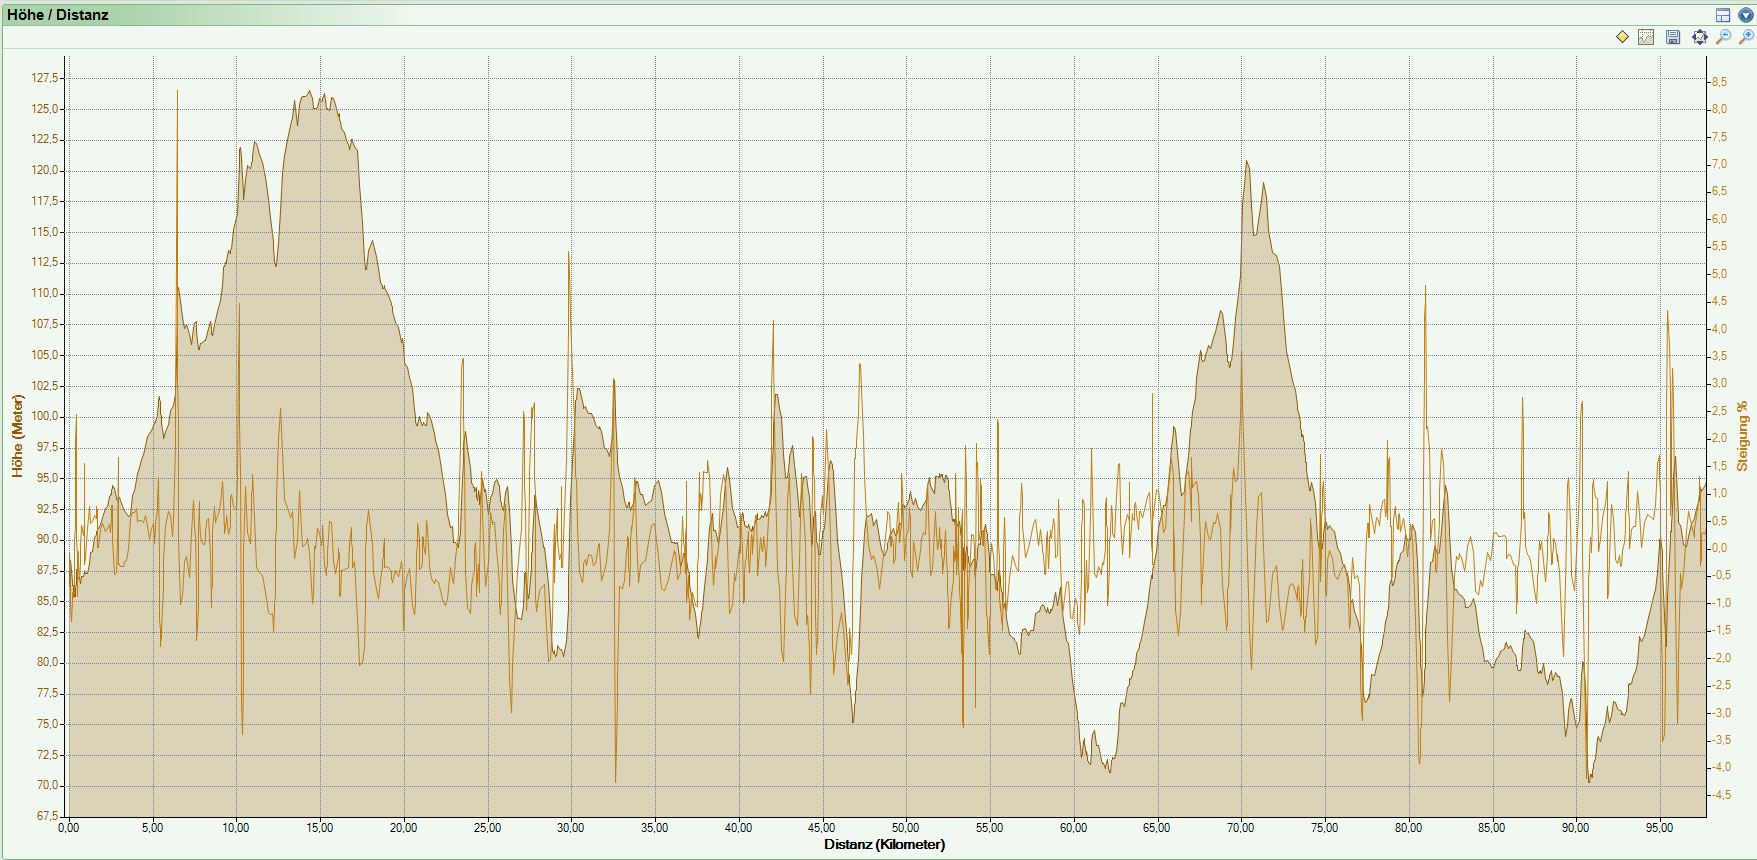Click the 127,5 elevation axis value

pyautogui.click(x=46, y=78)
